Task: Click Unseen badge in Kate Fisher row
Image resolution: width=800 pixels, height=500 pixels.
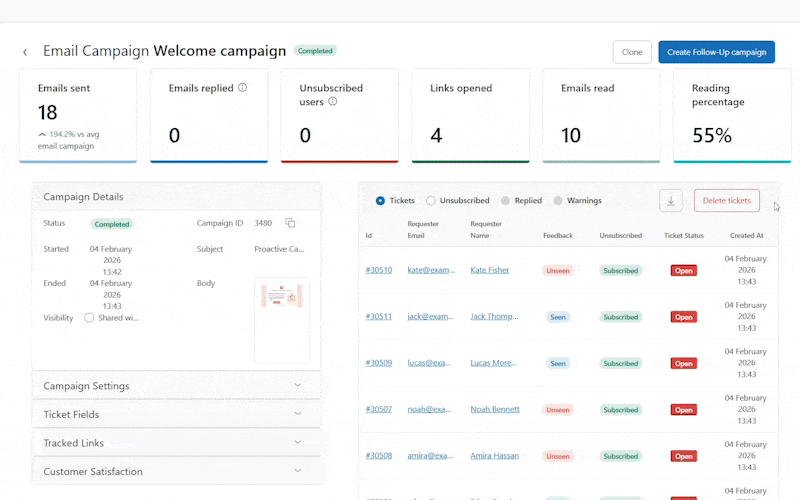Action: click(558, 271)
